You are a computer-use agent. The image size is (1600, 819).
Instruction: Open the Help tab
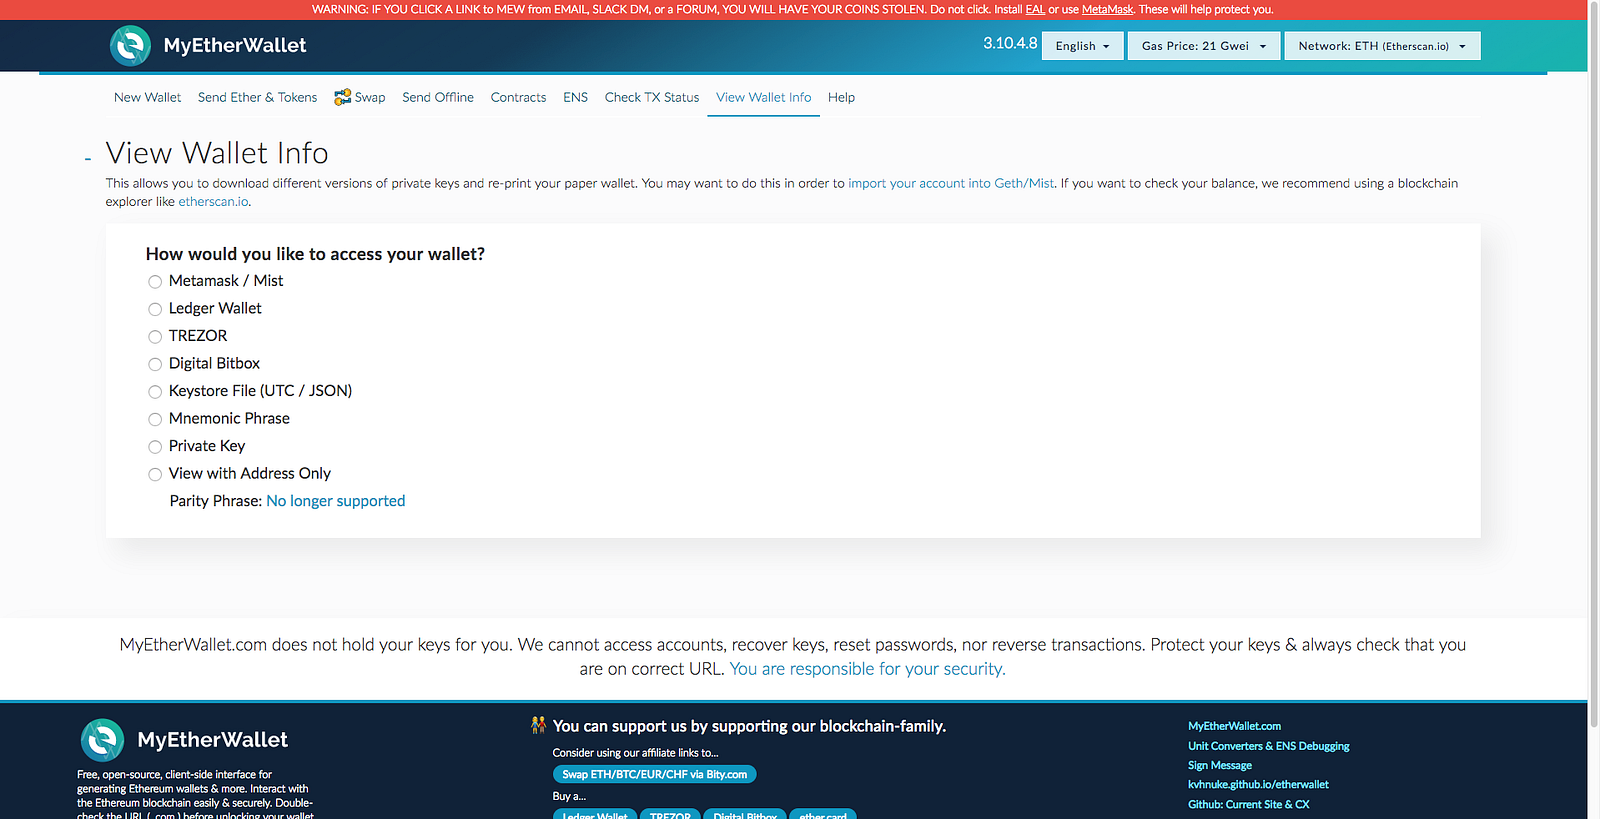[841, 97]
